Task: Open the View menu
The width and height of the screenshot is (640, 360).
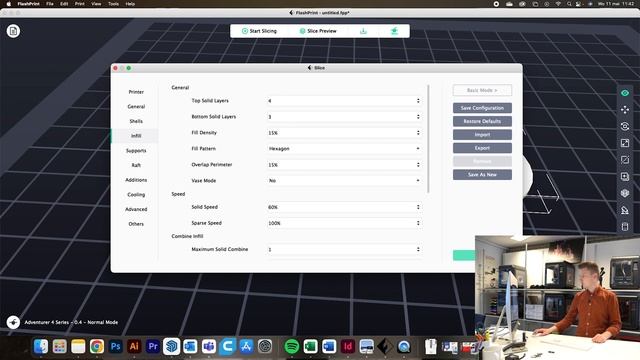Action: click(x=96, y=4)
